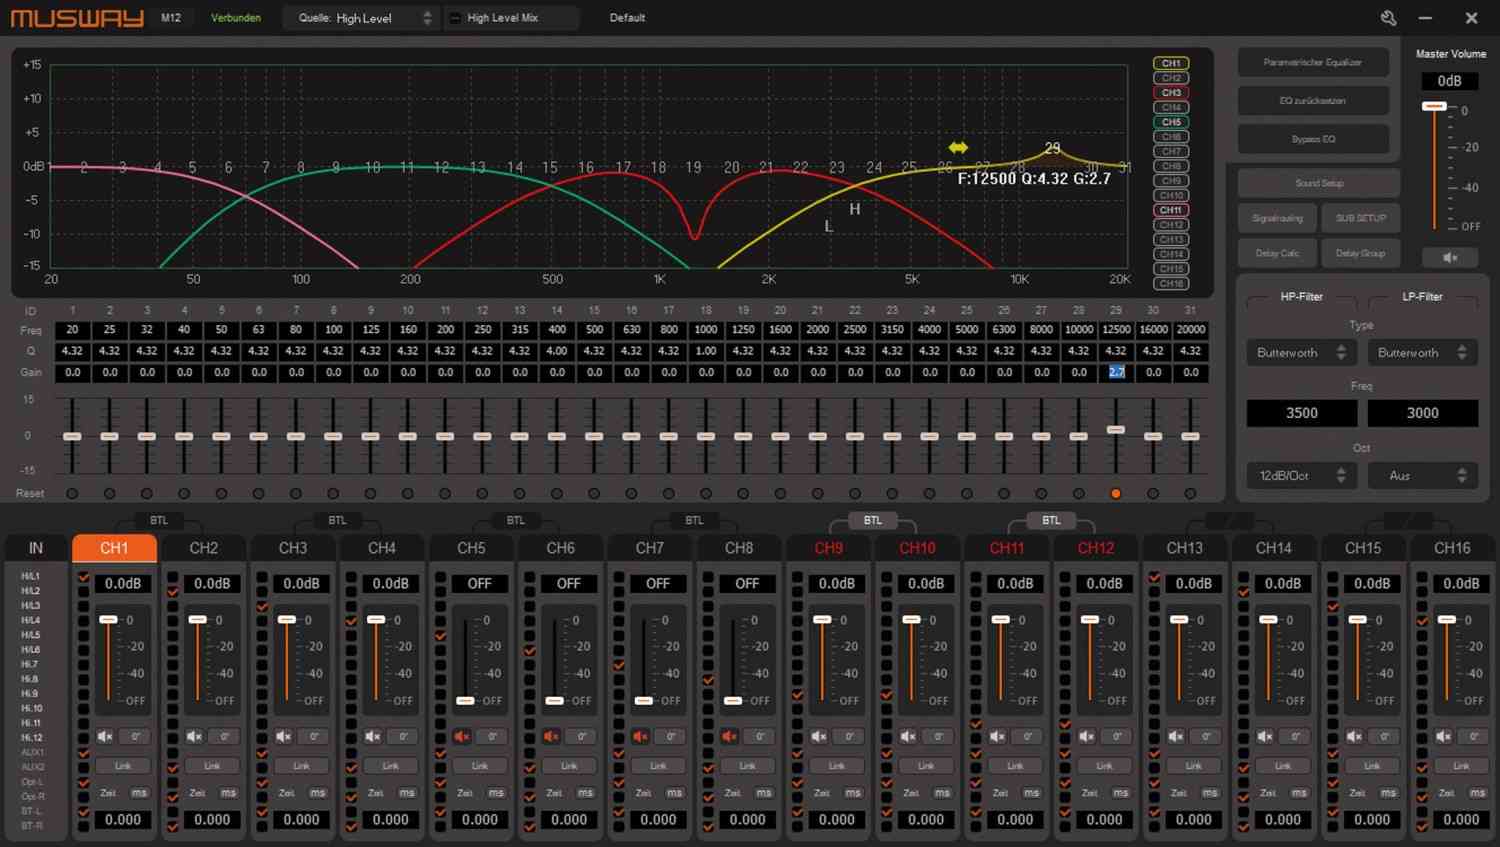Select the IN input column tab
This screenshot has width=1500, height=847.
(36, 548)
